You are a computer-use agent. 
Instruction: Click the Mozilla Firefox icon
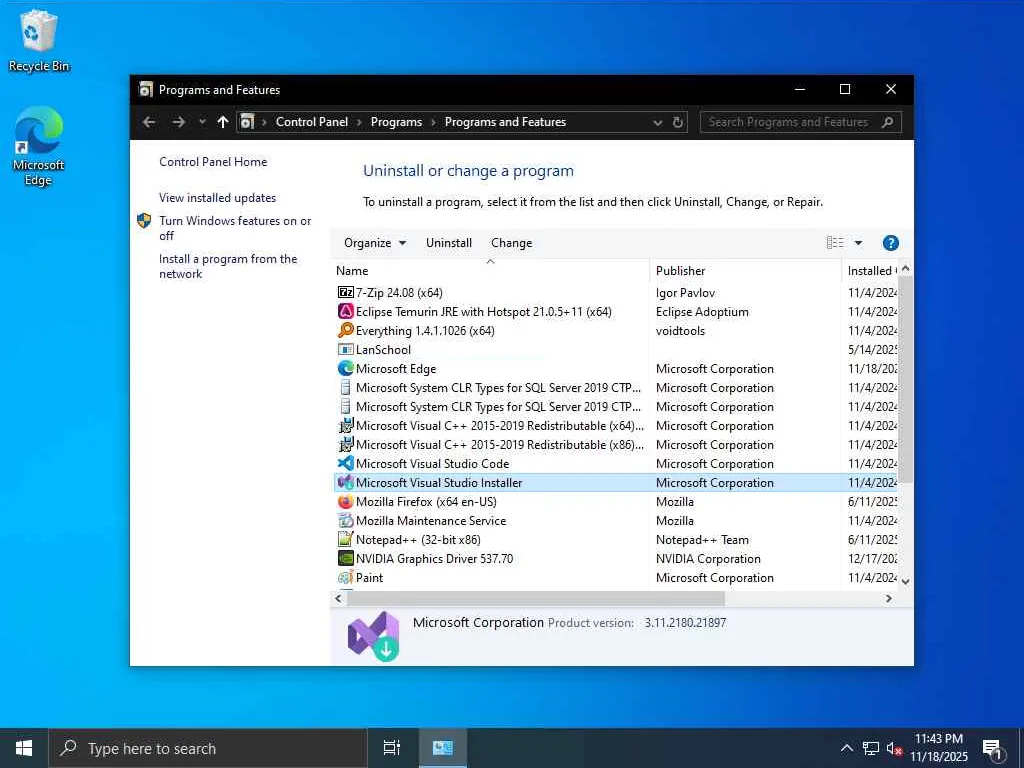[x=345, y=502]
